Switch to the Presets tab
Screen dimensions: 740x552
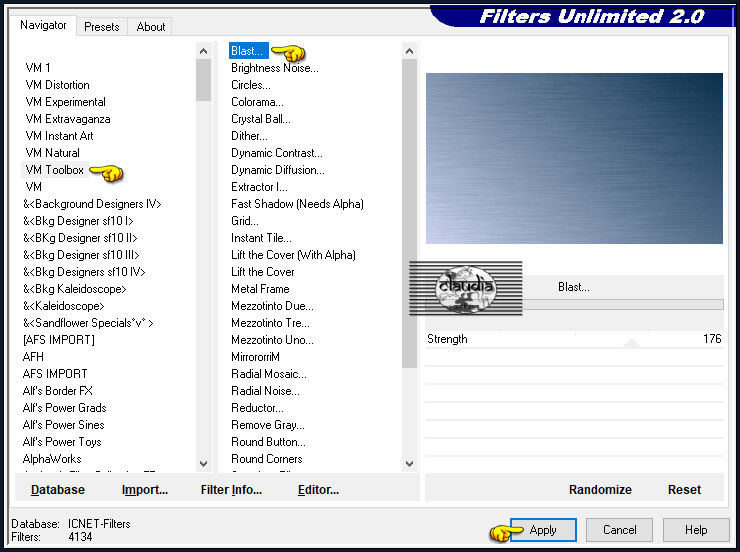pos(101,27)
